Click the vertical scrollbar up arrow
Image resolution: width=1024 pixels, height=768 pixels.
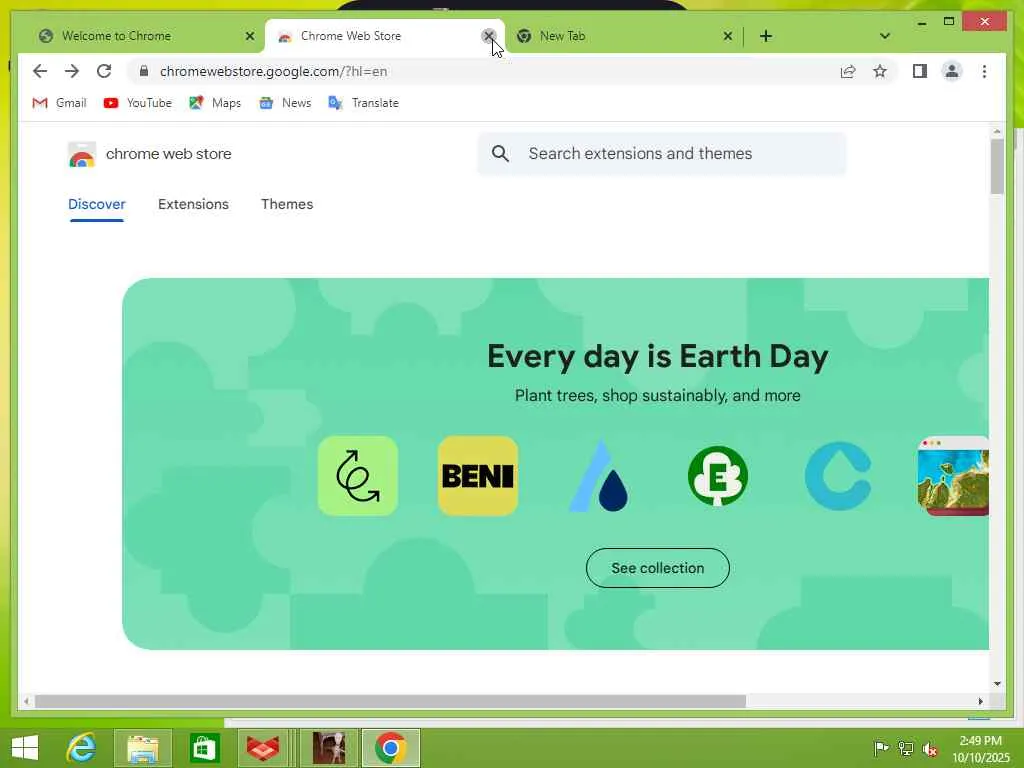997,132
